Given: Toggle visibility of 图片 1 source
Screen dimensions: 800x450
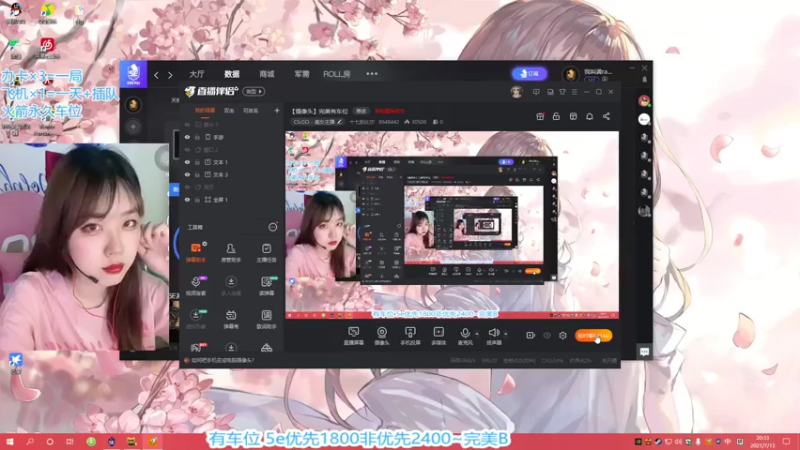Looking at the screenshot, I should 187,124.
